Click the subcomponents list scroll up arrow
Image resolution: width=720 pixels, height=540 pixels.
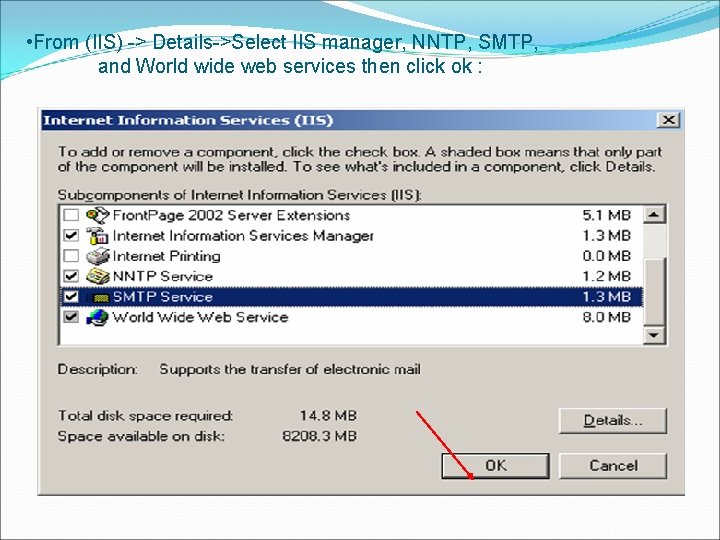[x=654, y=214]
